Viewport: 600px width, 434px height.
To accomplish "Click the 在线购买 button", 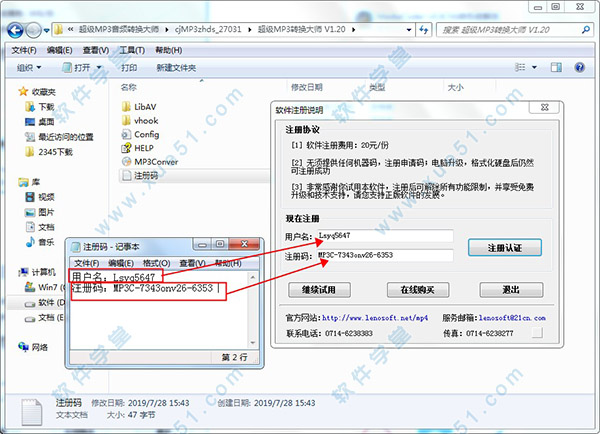I will pos(415,290).
